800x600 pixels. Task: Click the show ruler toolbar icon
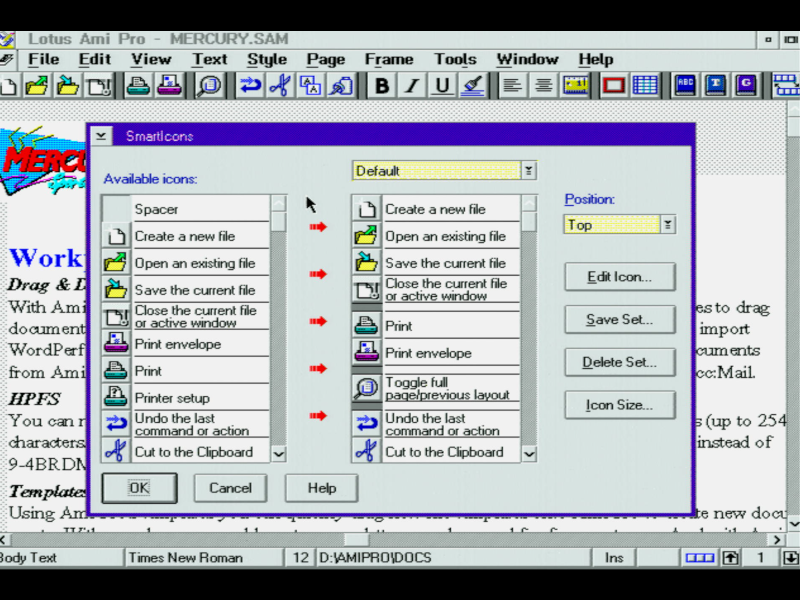point(575,86)
